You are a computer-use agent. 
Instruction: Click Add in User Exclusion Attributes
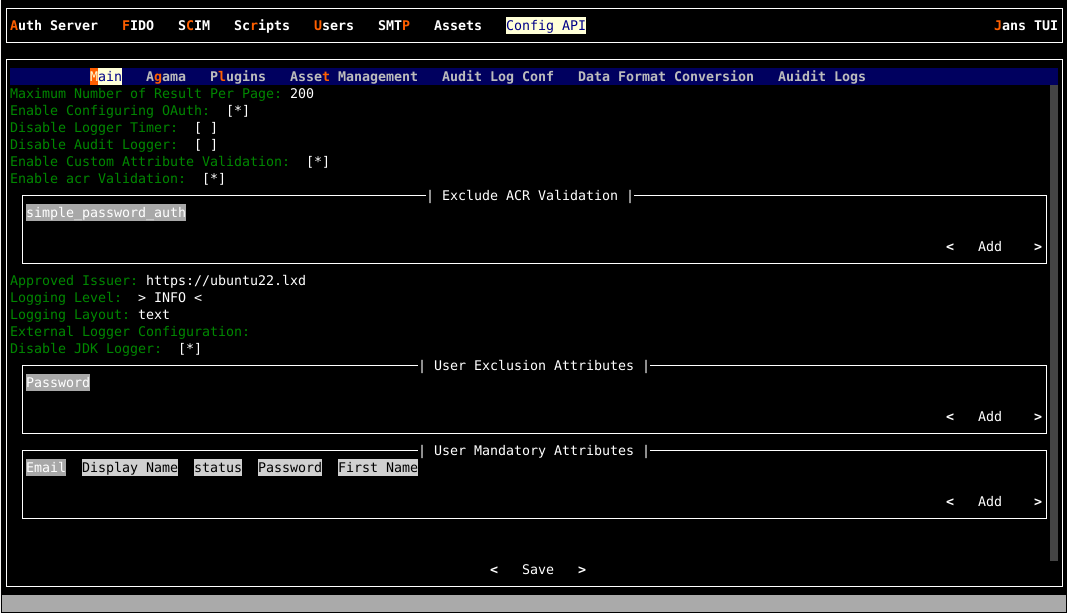point(990,417)
